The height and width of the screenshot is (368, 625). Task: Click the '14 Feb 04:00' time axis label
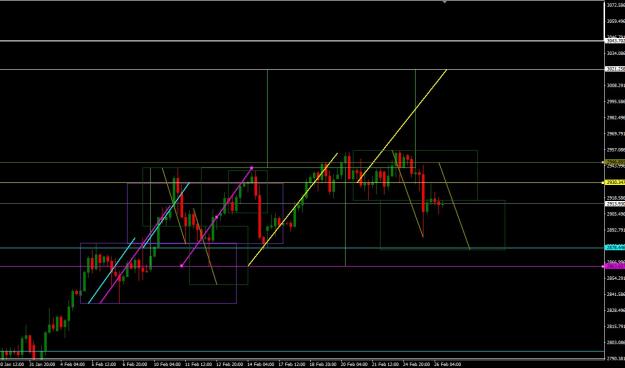260,364
